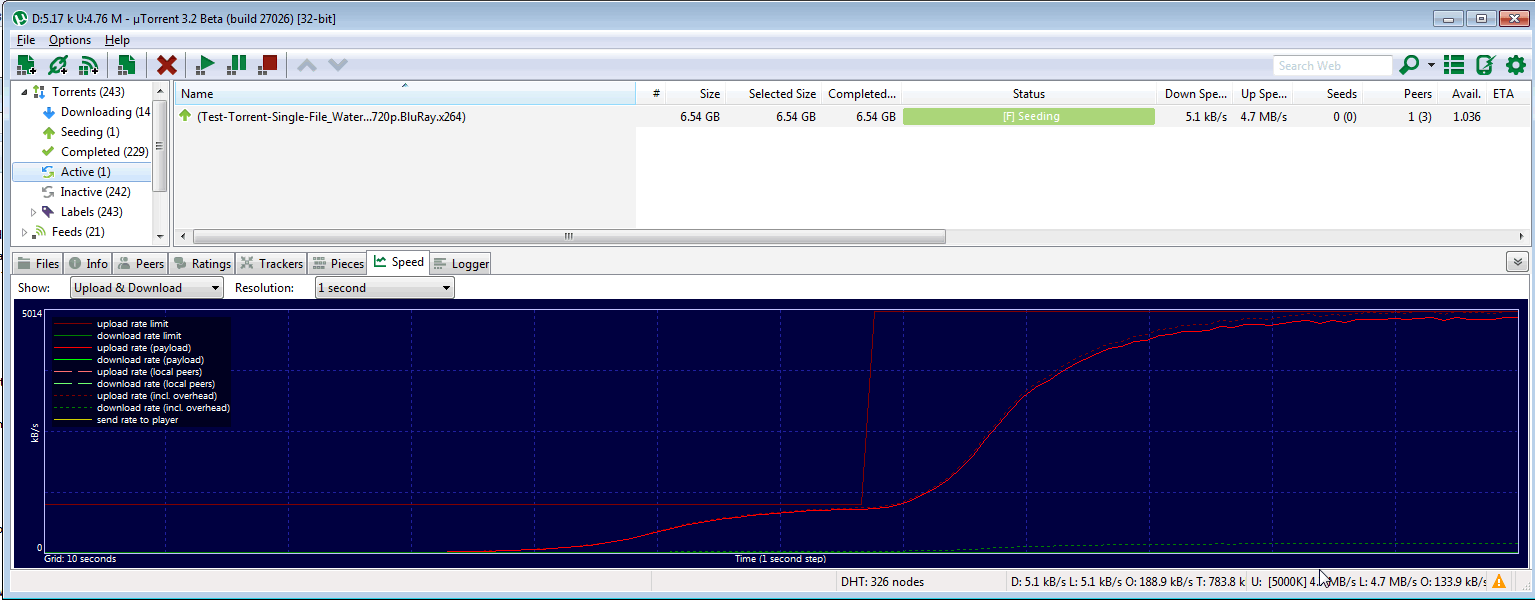
Task: Open the Resolution dropdown (1 second)
Action: (x=384, y=288)
